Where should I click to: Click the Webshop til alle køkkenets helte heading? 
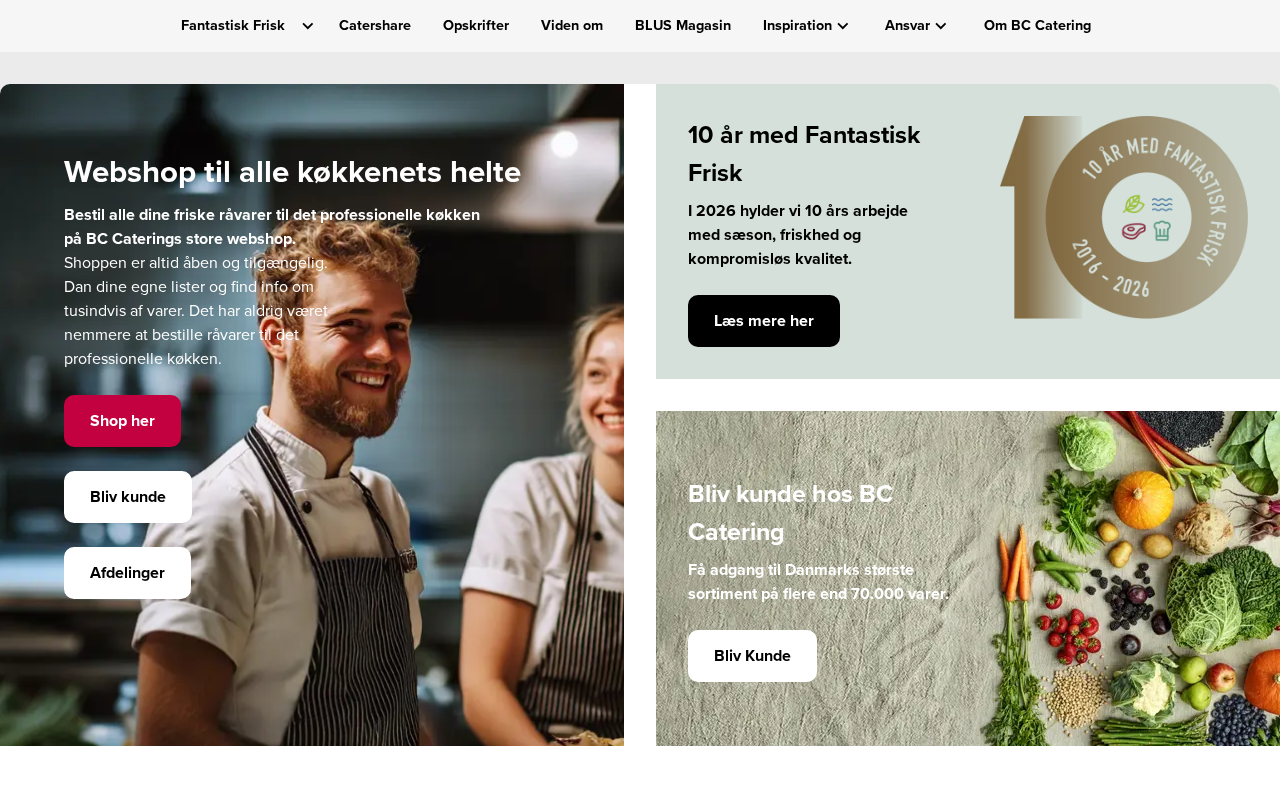click(x=292, y=172)
